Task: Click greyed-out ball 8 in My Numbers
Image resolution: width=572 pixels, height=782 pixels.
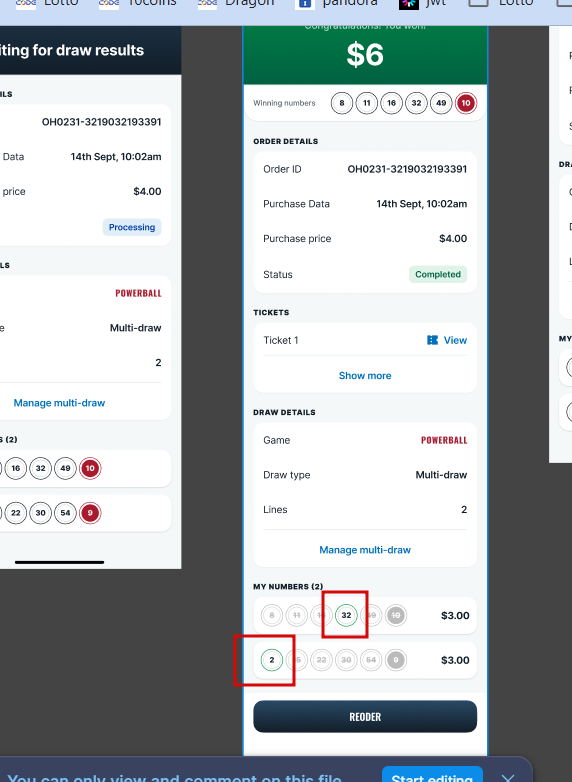Action: (272, 615)
